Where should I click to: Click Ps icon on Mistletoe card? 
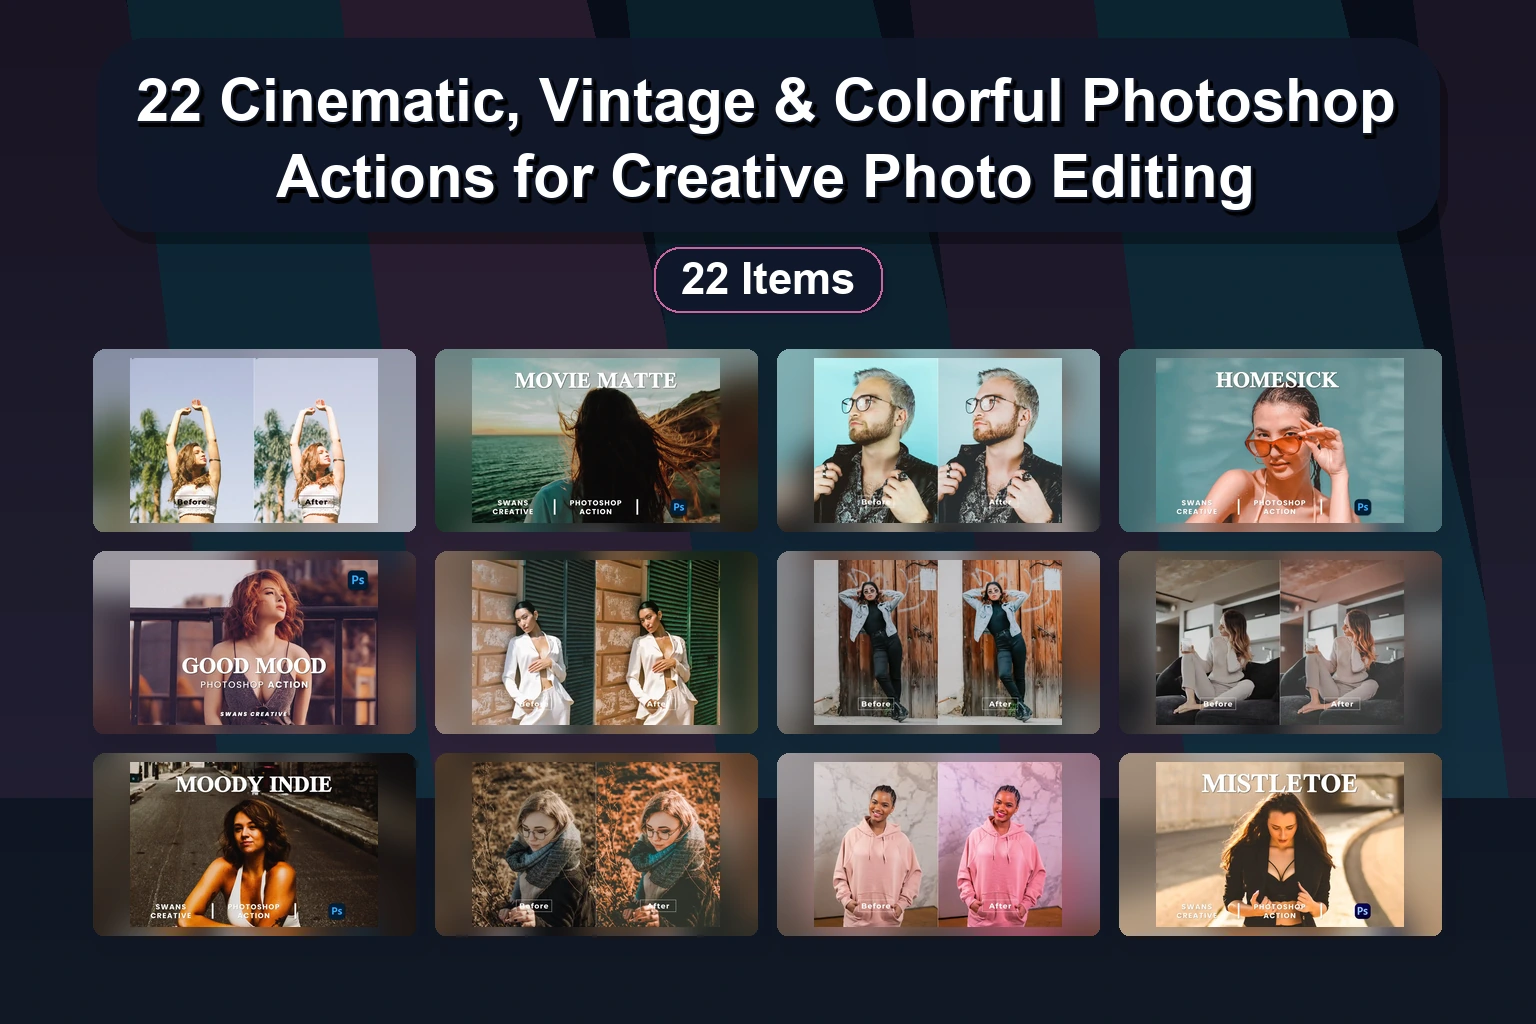click(x=1363, y=911)
